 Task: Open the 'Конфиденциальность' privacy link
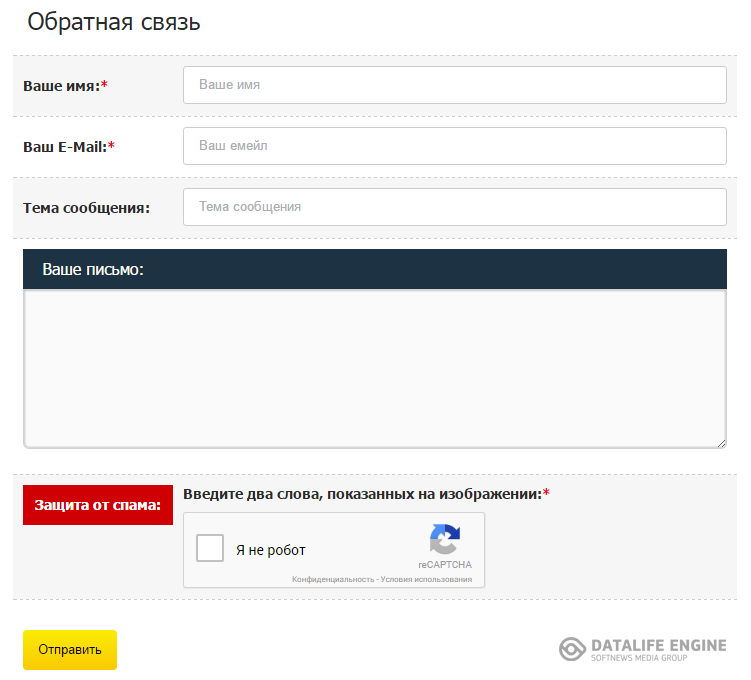[x=333, y=579]
